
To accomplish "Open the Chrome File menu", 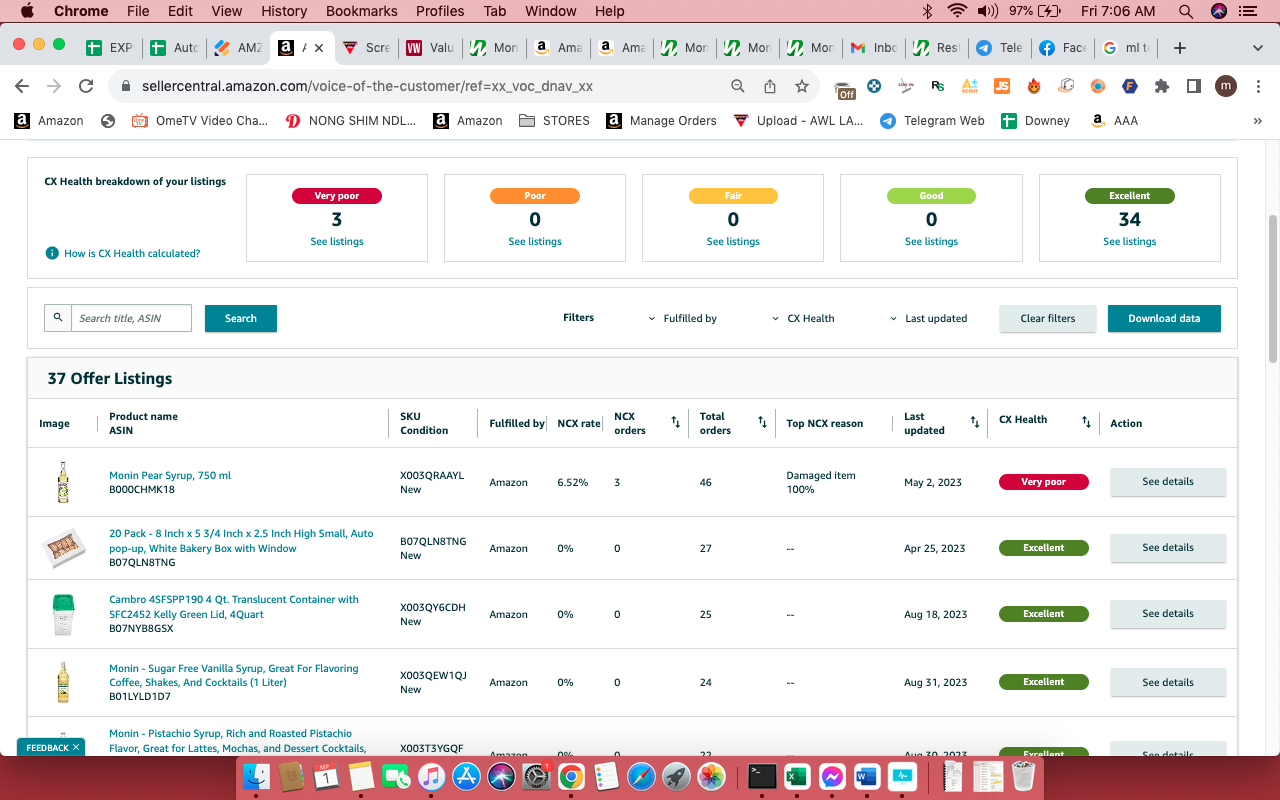I will [x=138, y=11].
